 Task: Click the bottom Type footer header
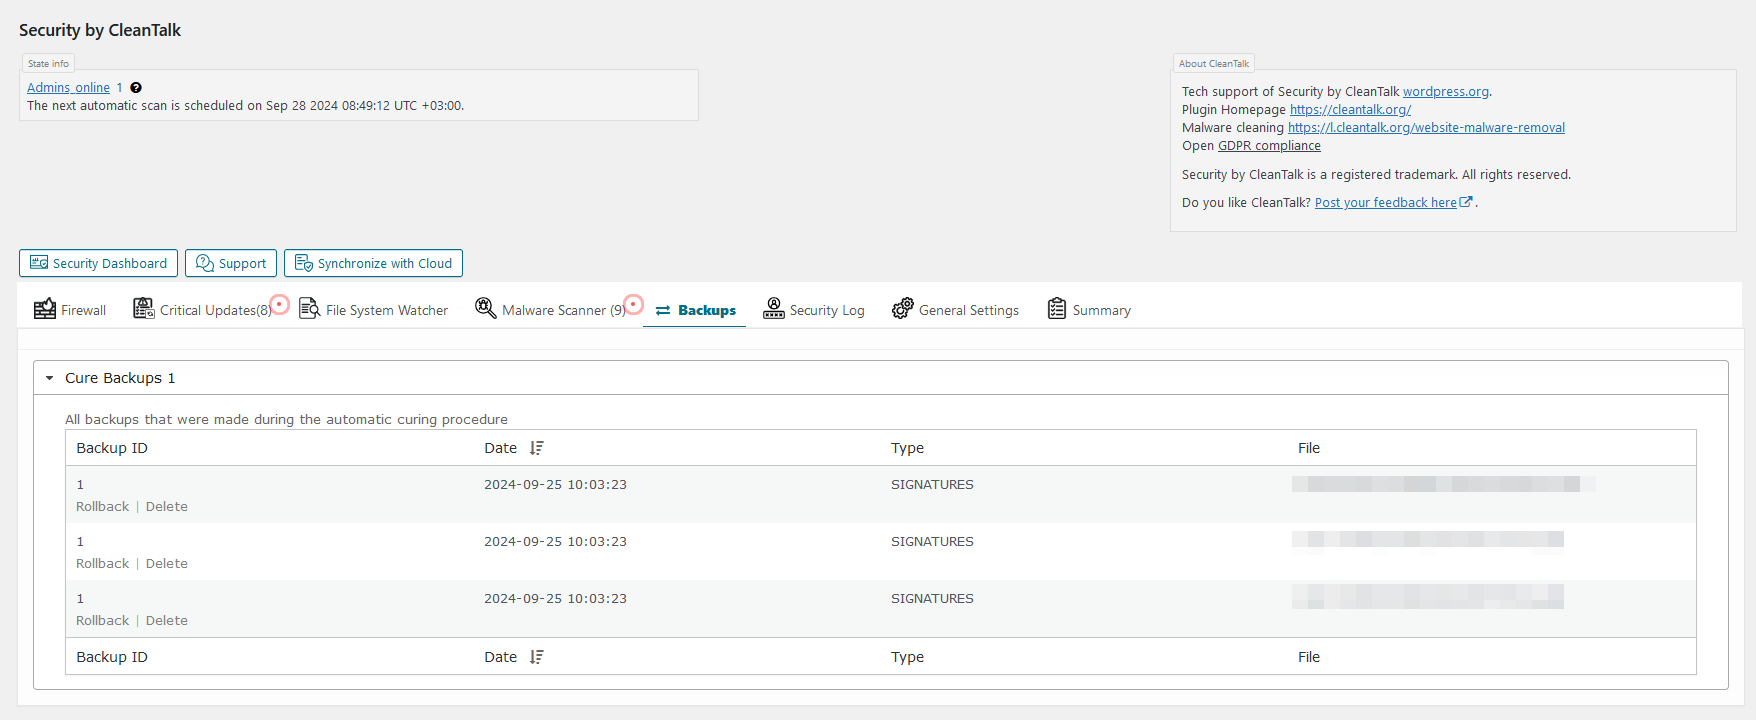click(x=907, y=657)
